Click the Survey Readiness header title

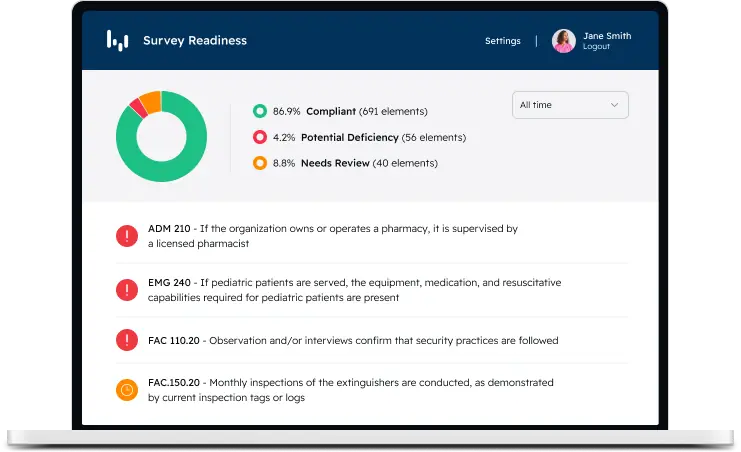click(x=195, y=41)
